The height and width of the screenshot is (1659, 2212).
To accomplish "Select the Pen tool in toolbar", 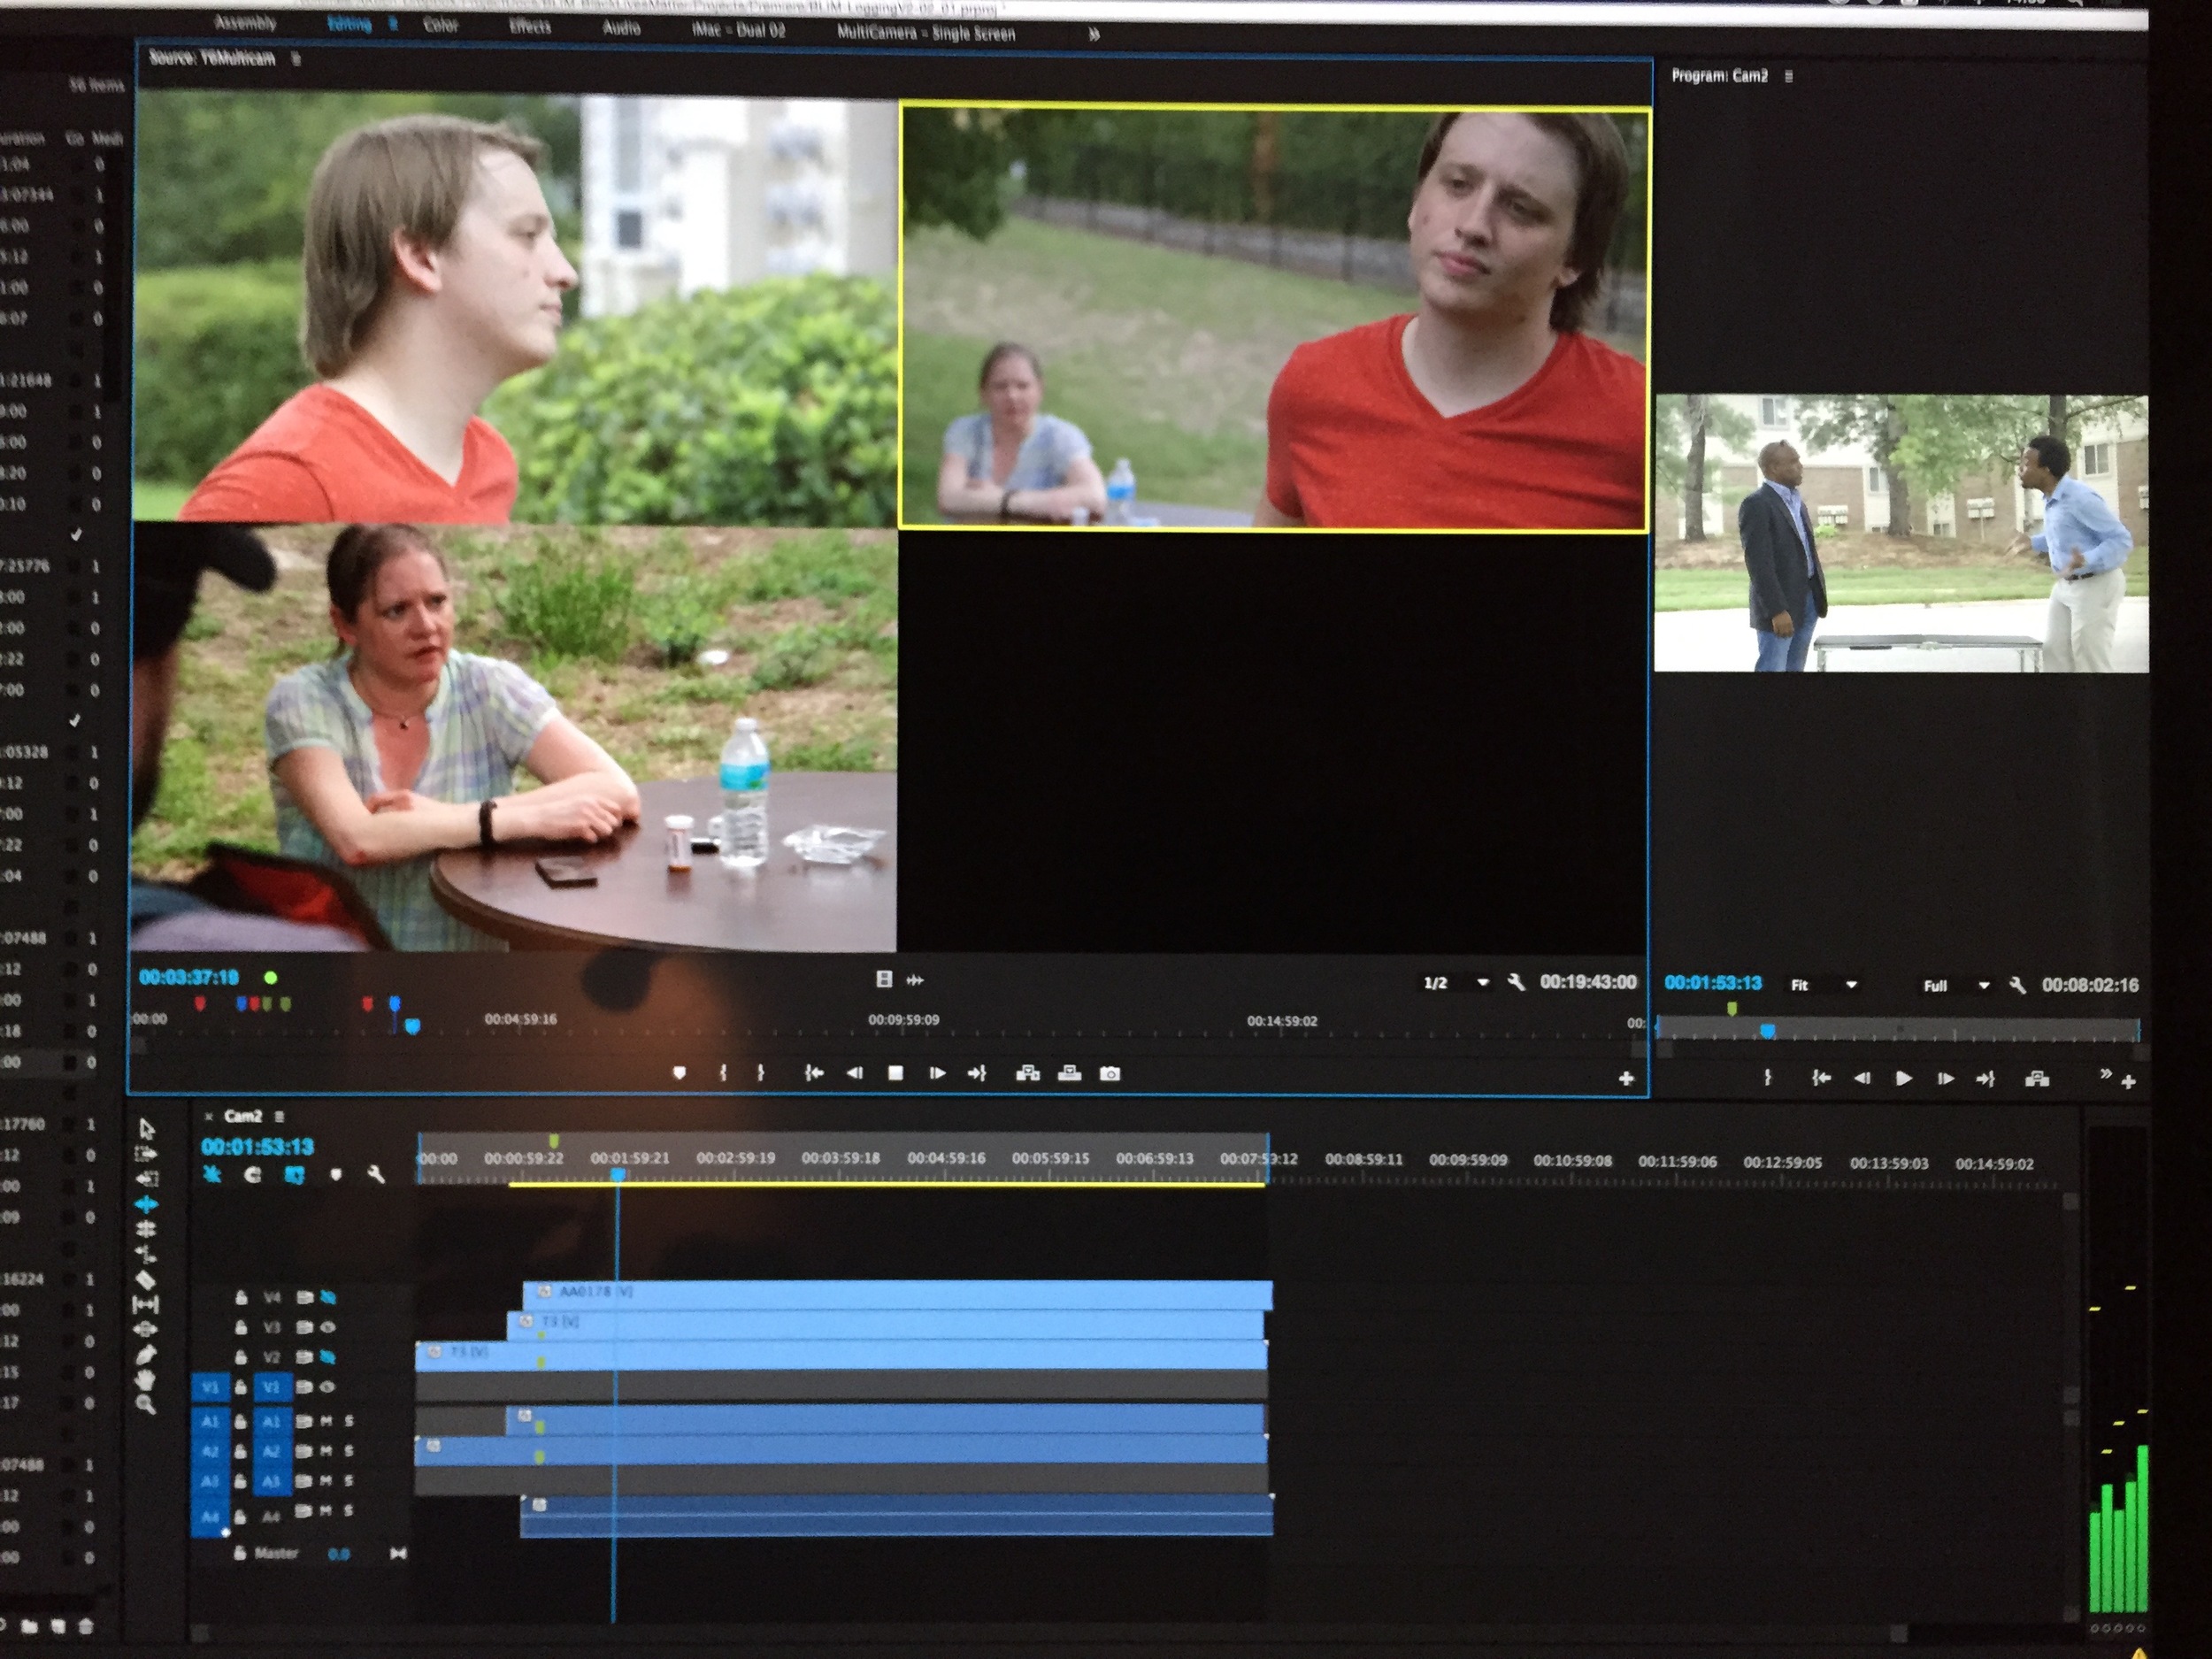I will click(146, 1355).
